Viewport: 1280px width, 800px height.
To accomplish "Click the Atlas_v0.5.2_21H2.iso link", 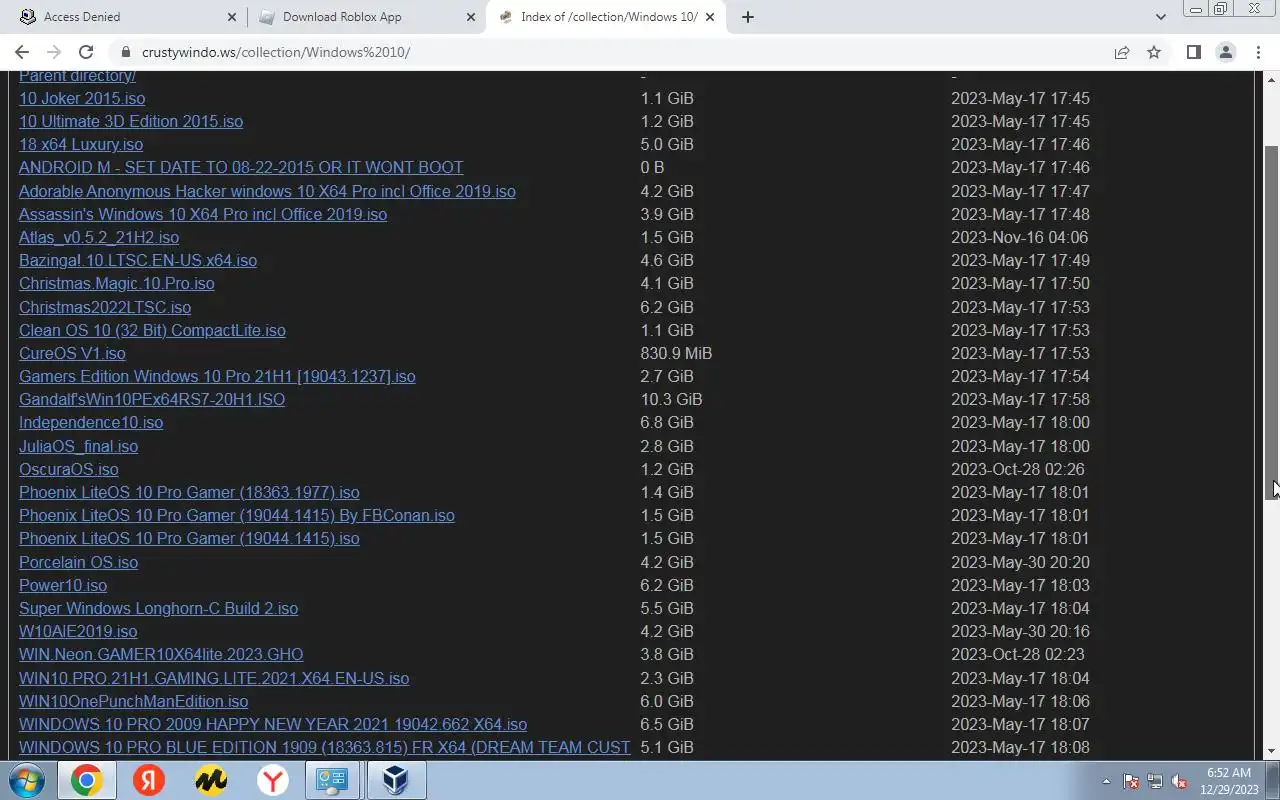I will coord(99,237).
